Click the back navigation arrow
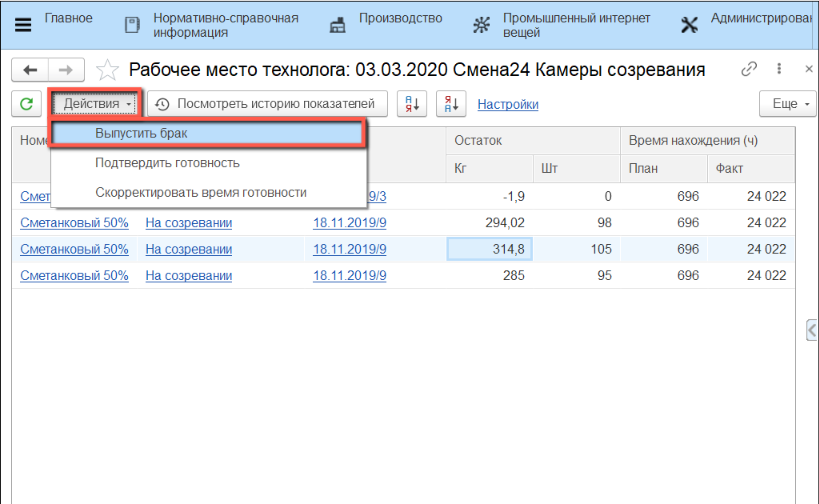The width and height of the screenshot is (819, 504). (x=30, y=70)
